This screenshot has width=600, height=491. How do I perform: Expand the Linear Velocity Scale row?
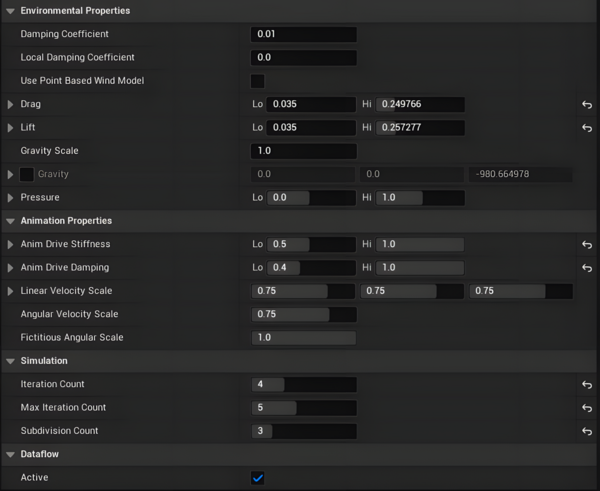tap(11, 291)
